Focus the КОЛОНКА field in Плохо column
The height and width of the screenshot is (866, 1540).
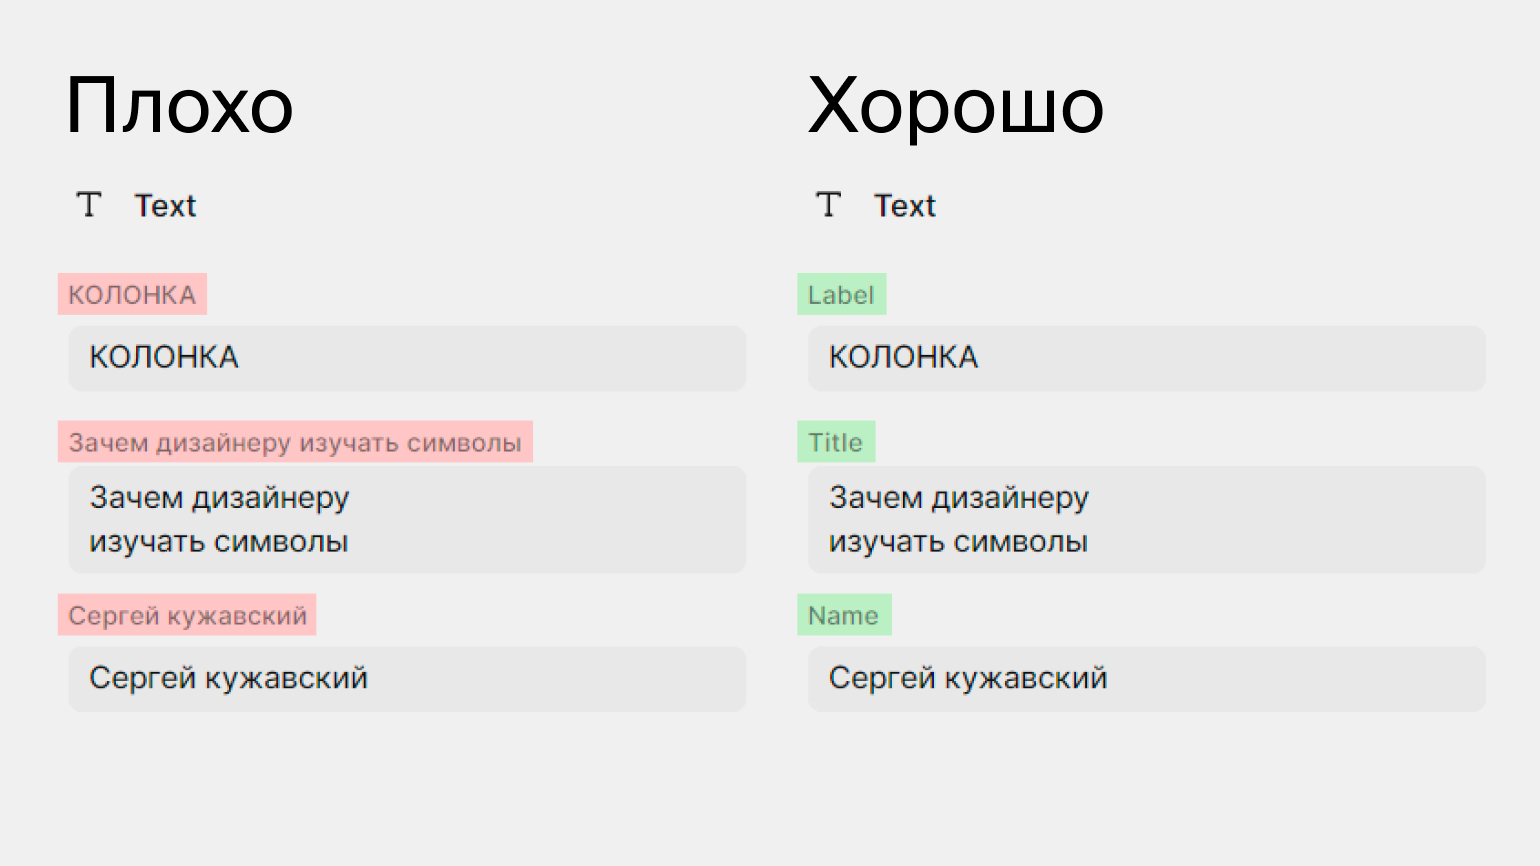[x=407, y=358]
